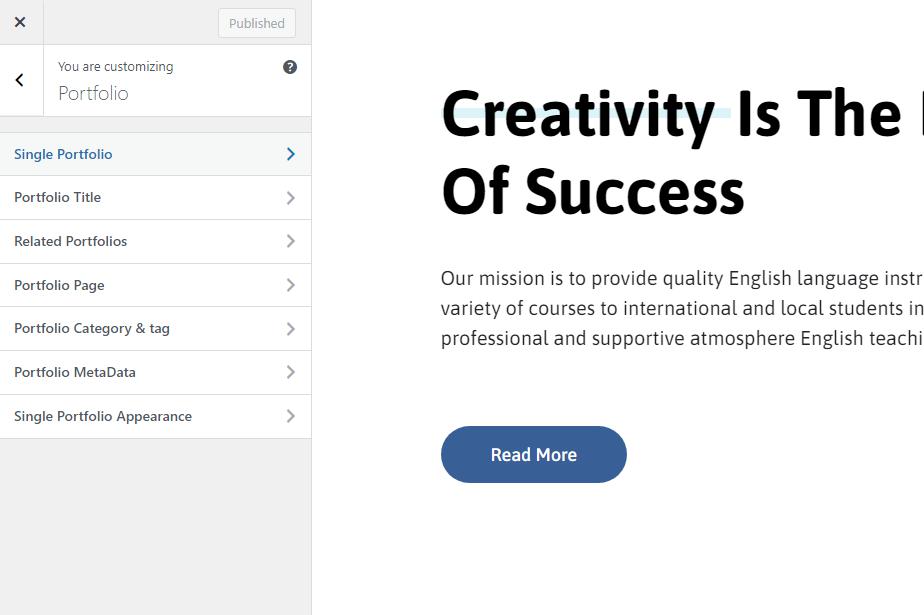Image resolution: width=924 pixels, height=615 pixels.
Task: Expand the chevron beside Portfolio MetaData
Action: 291,372
